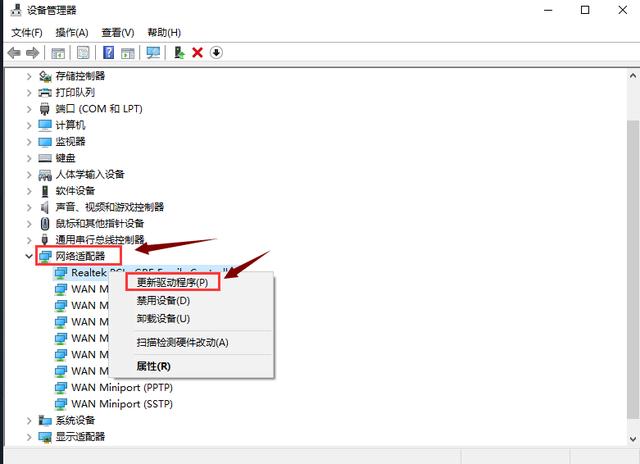Click the 打印队列 printer icon

click(45, 93)
